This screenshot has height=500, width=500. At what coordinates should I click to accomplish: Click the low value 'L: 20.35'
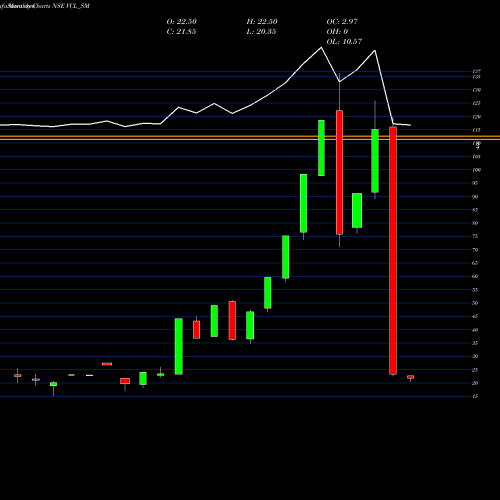click(261, 32)
